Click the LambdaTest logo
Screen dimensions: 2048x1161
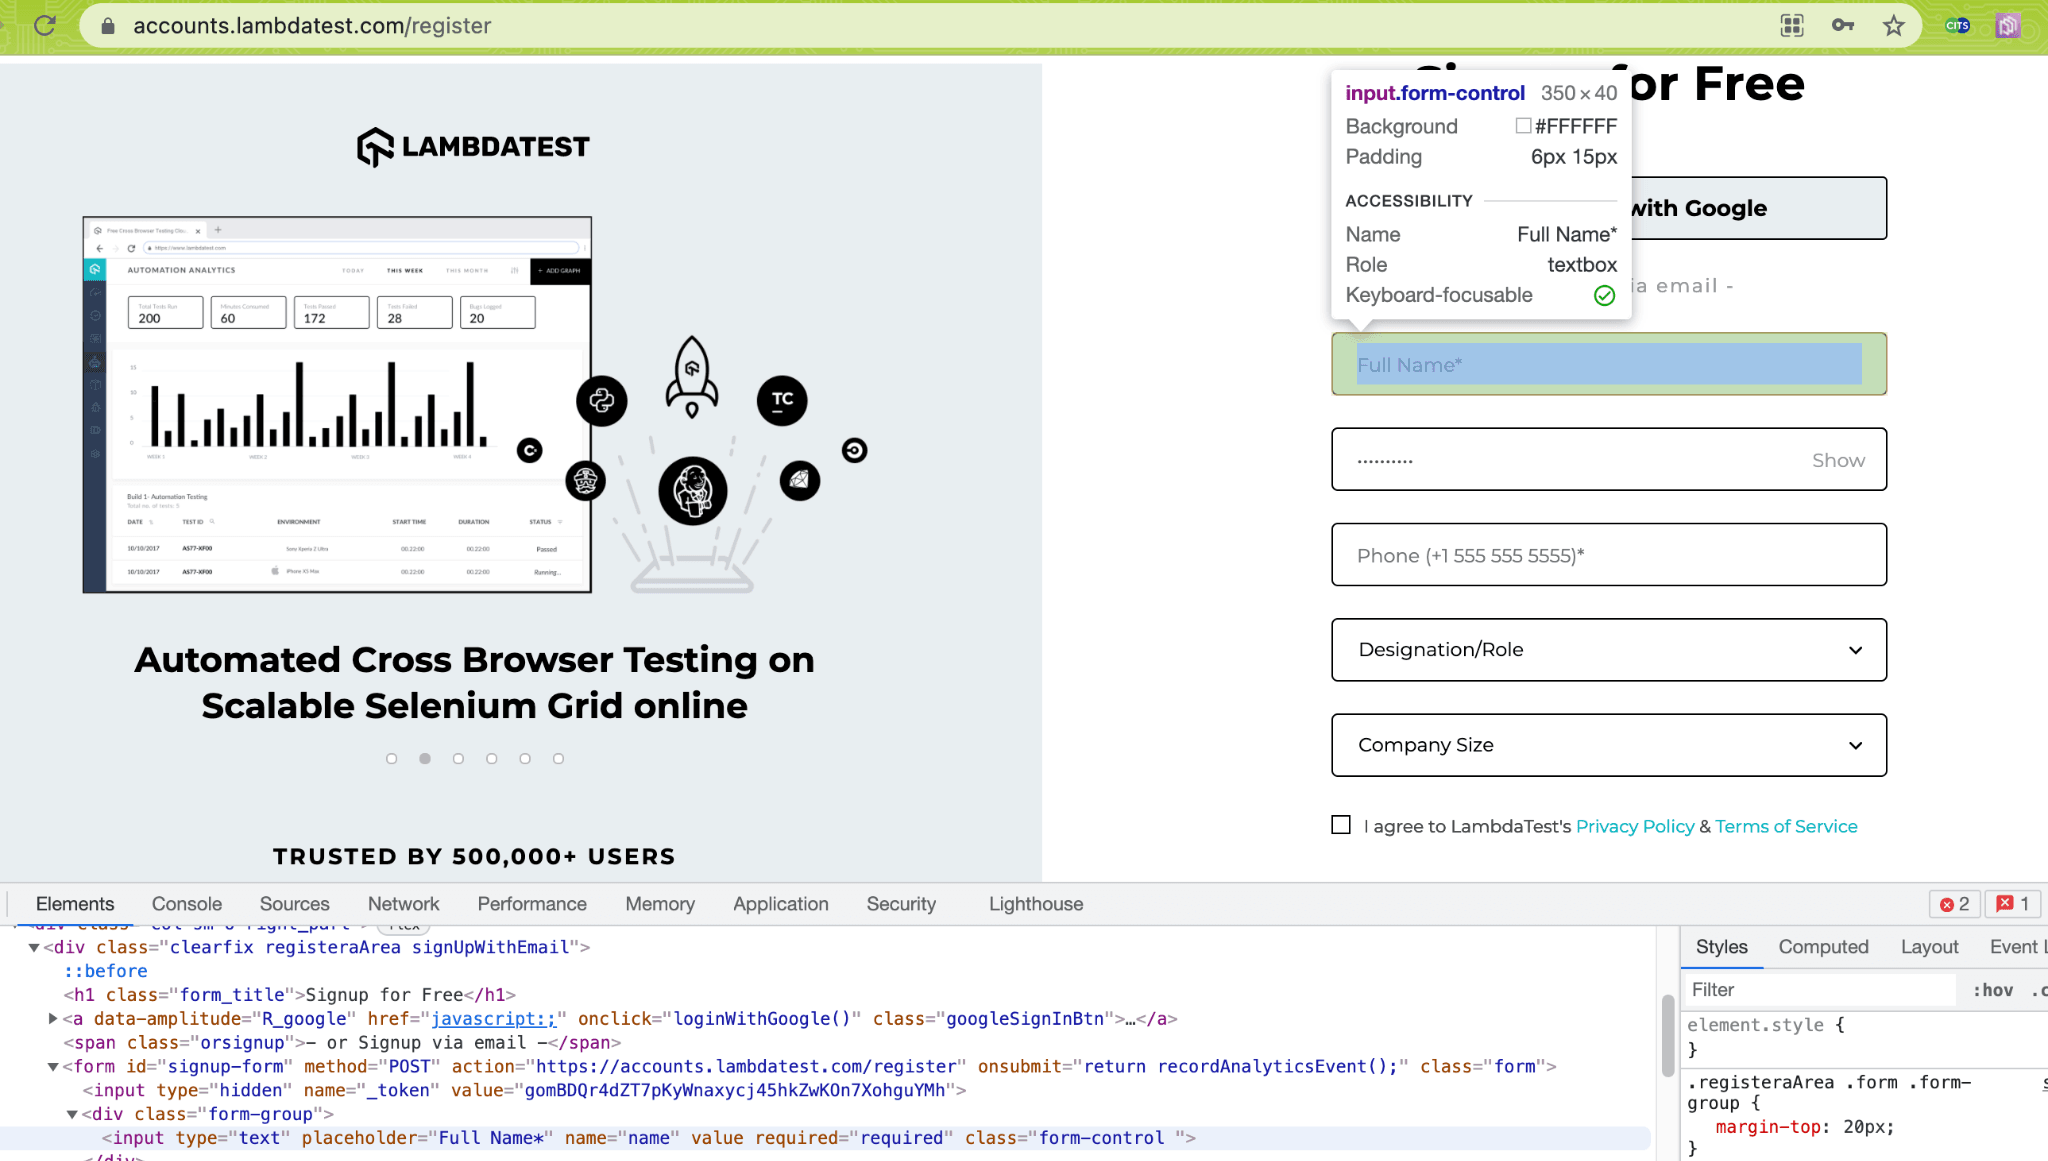pyautogui.click(x=473, y=147)
